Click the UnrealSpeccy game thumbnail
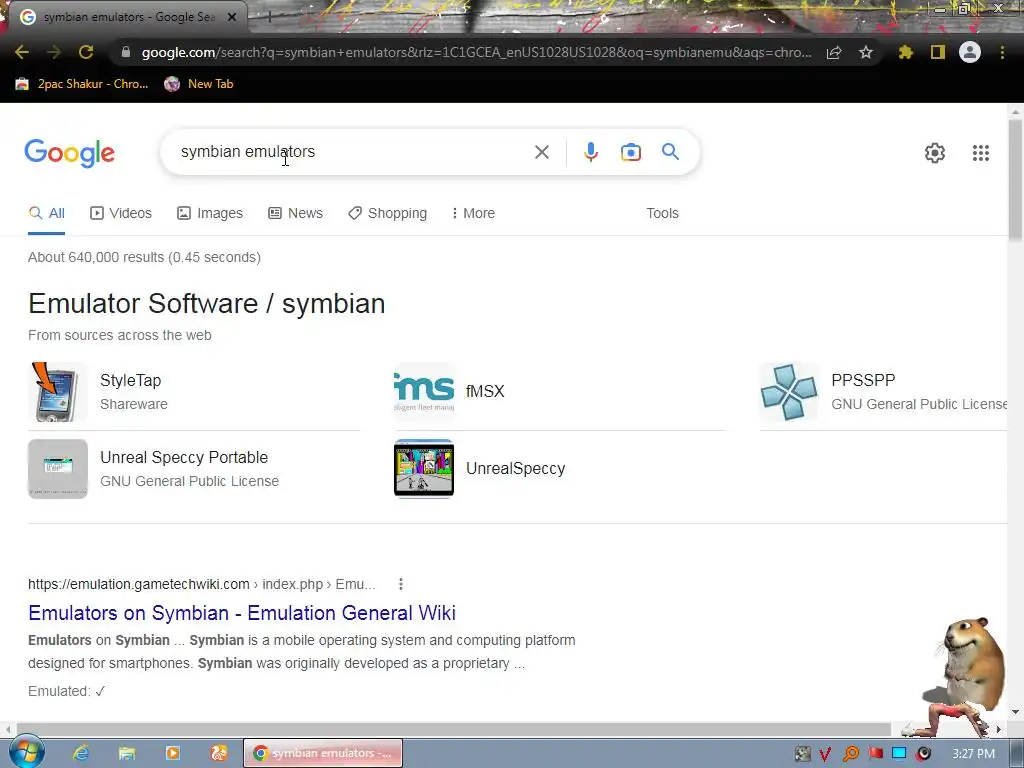 [424, 469]
